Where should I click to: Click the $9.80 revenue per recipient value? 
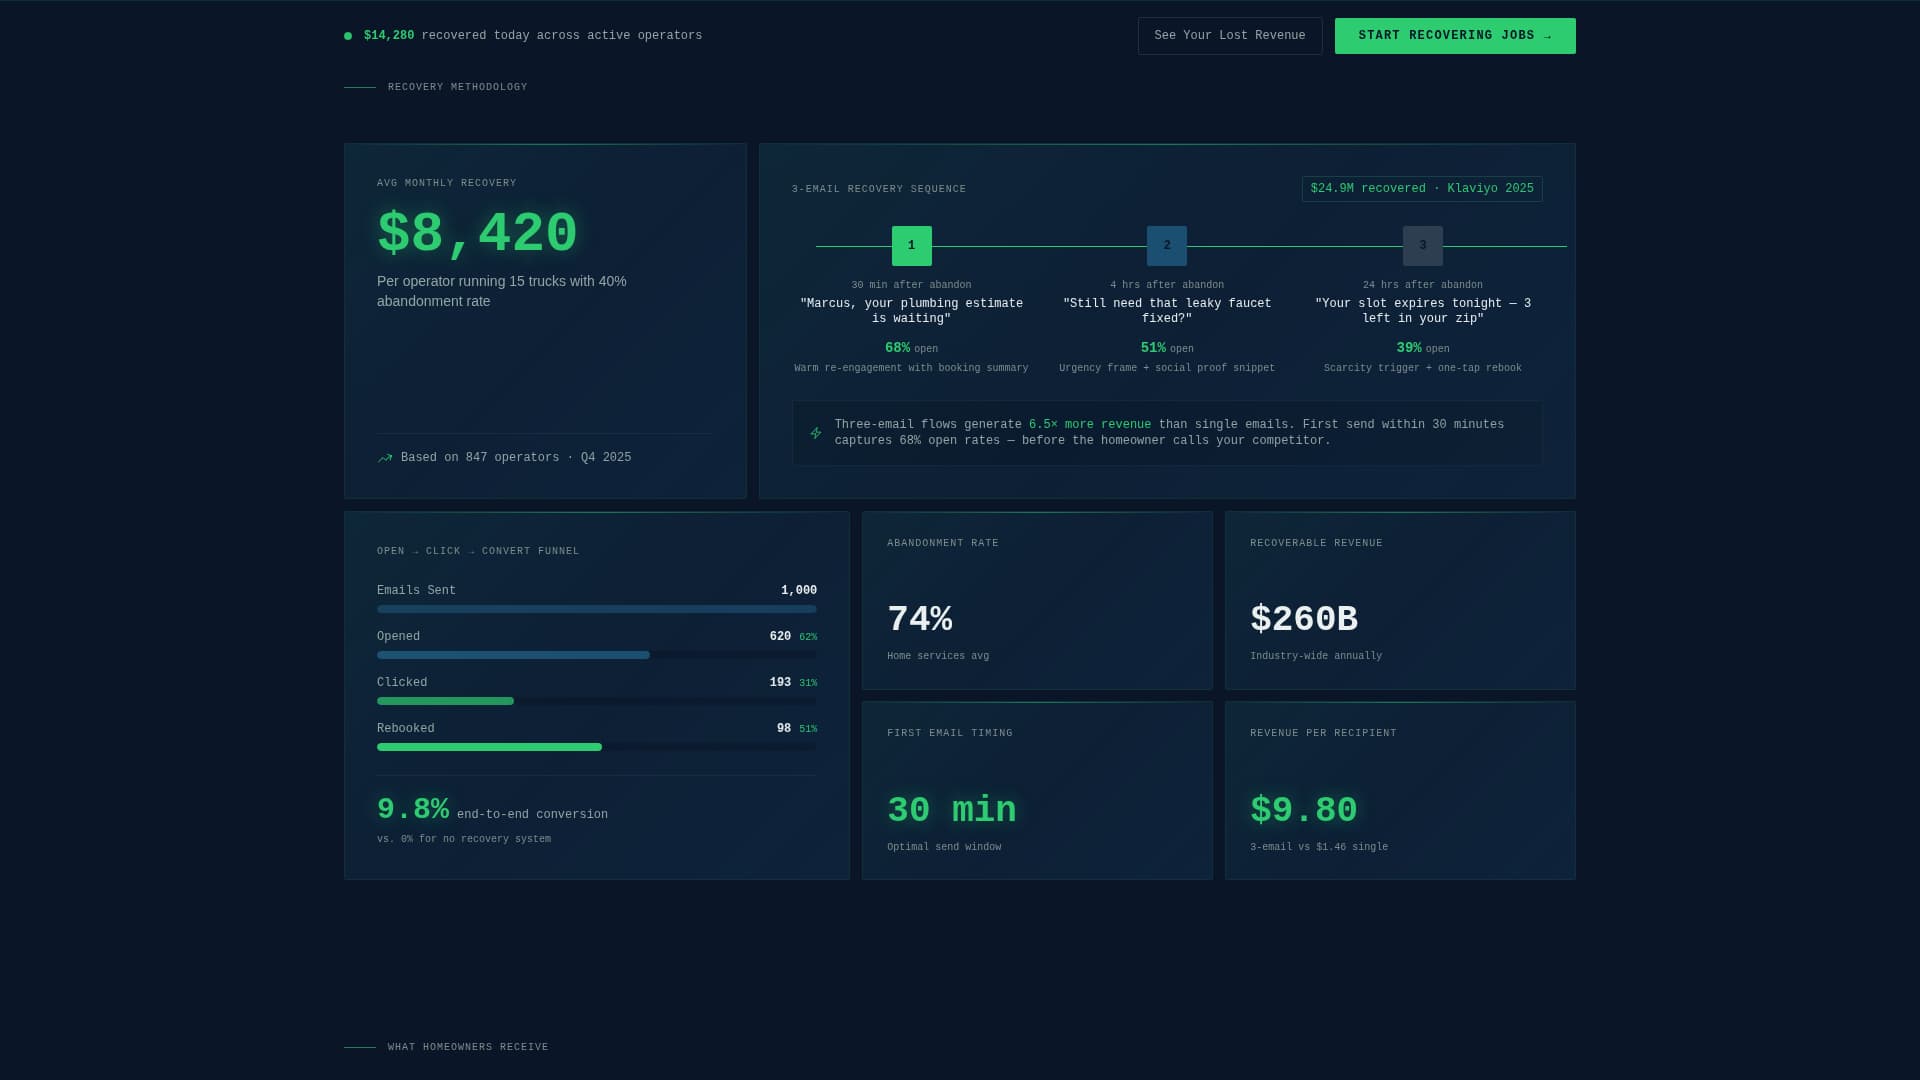[x=1304, y=810]
